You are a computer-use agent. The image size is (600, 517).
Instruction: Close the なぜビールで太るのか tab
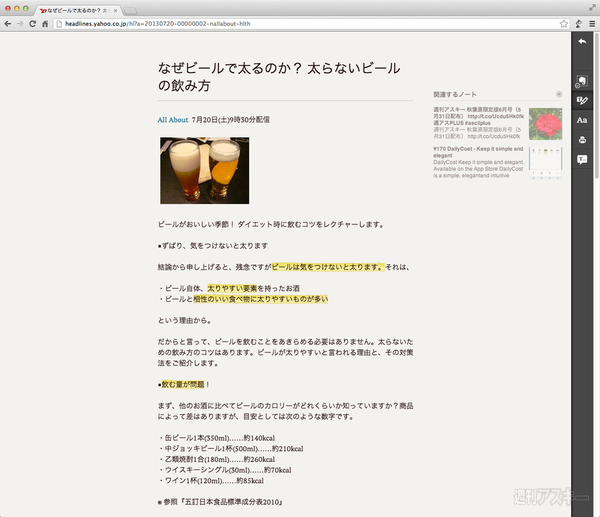click(115, 11)
